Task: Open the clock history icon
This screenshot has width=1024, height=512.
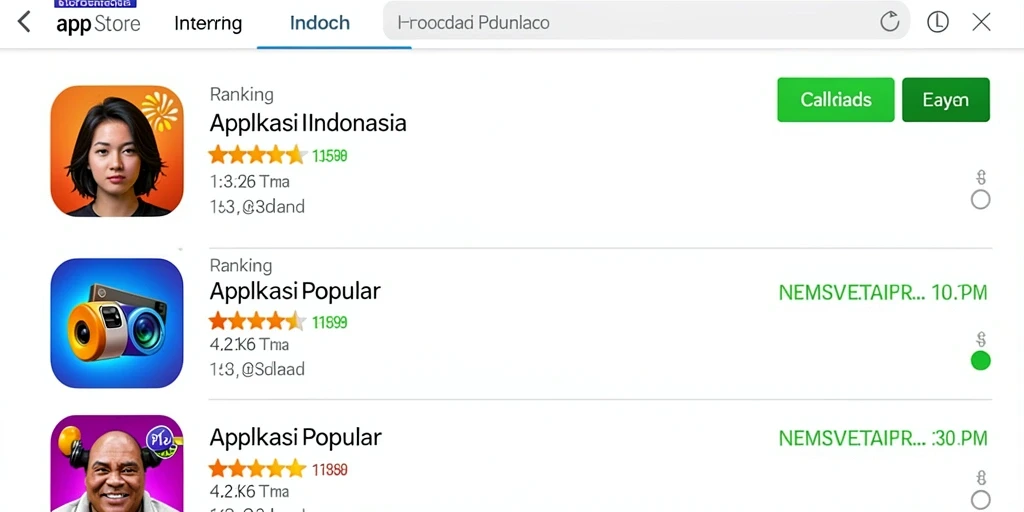Action: [x=938, y=22]
